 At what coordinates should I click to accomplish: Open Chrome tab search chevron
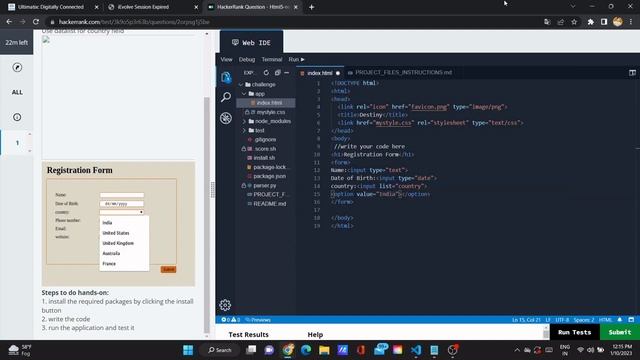point(573,7)
